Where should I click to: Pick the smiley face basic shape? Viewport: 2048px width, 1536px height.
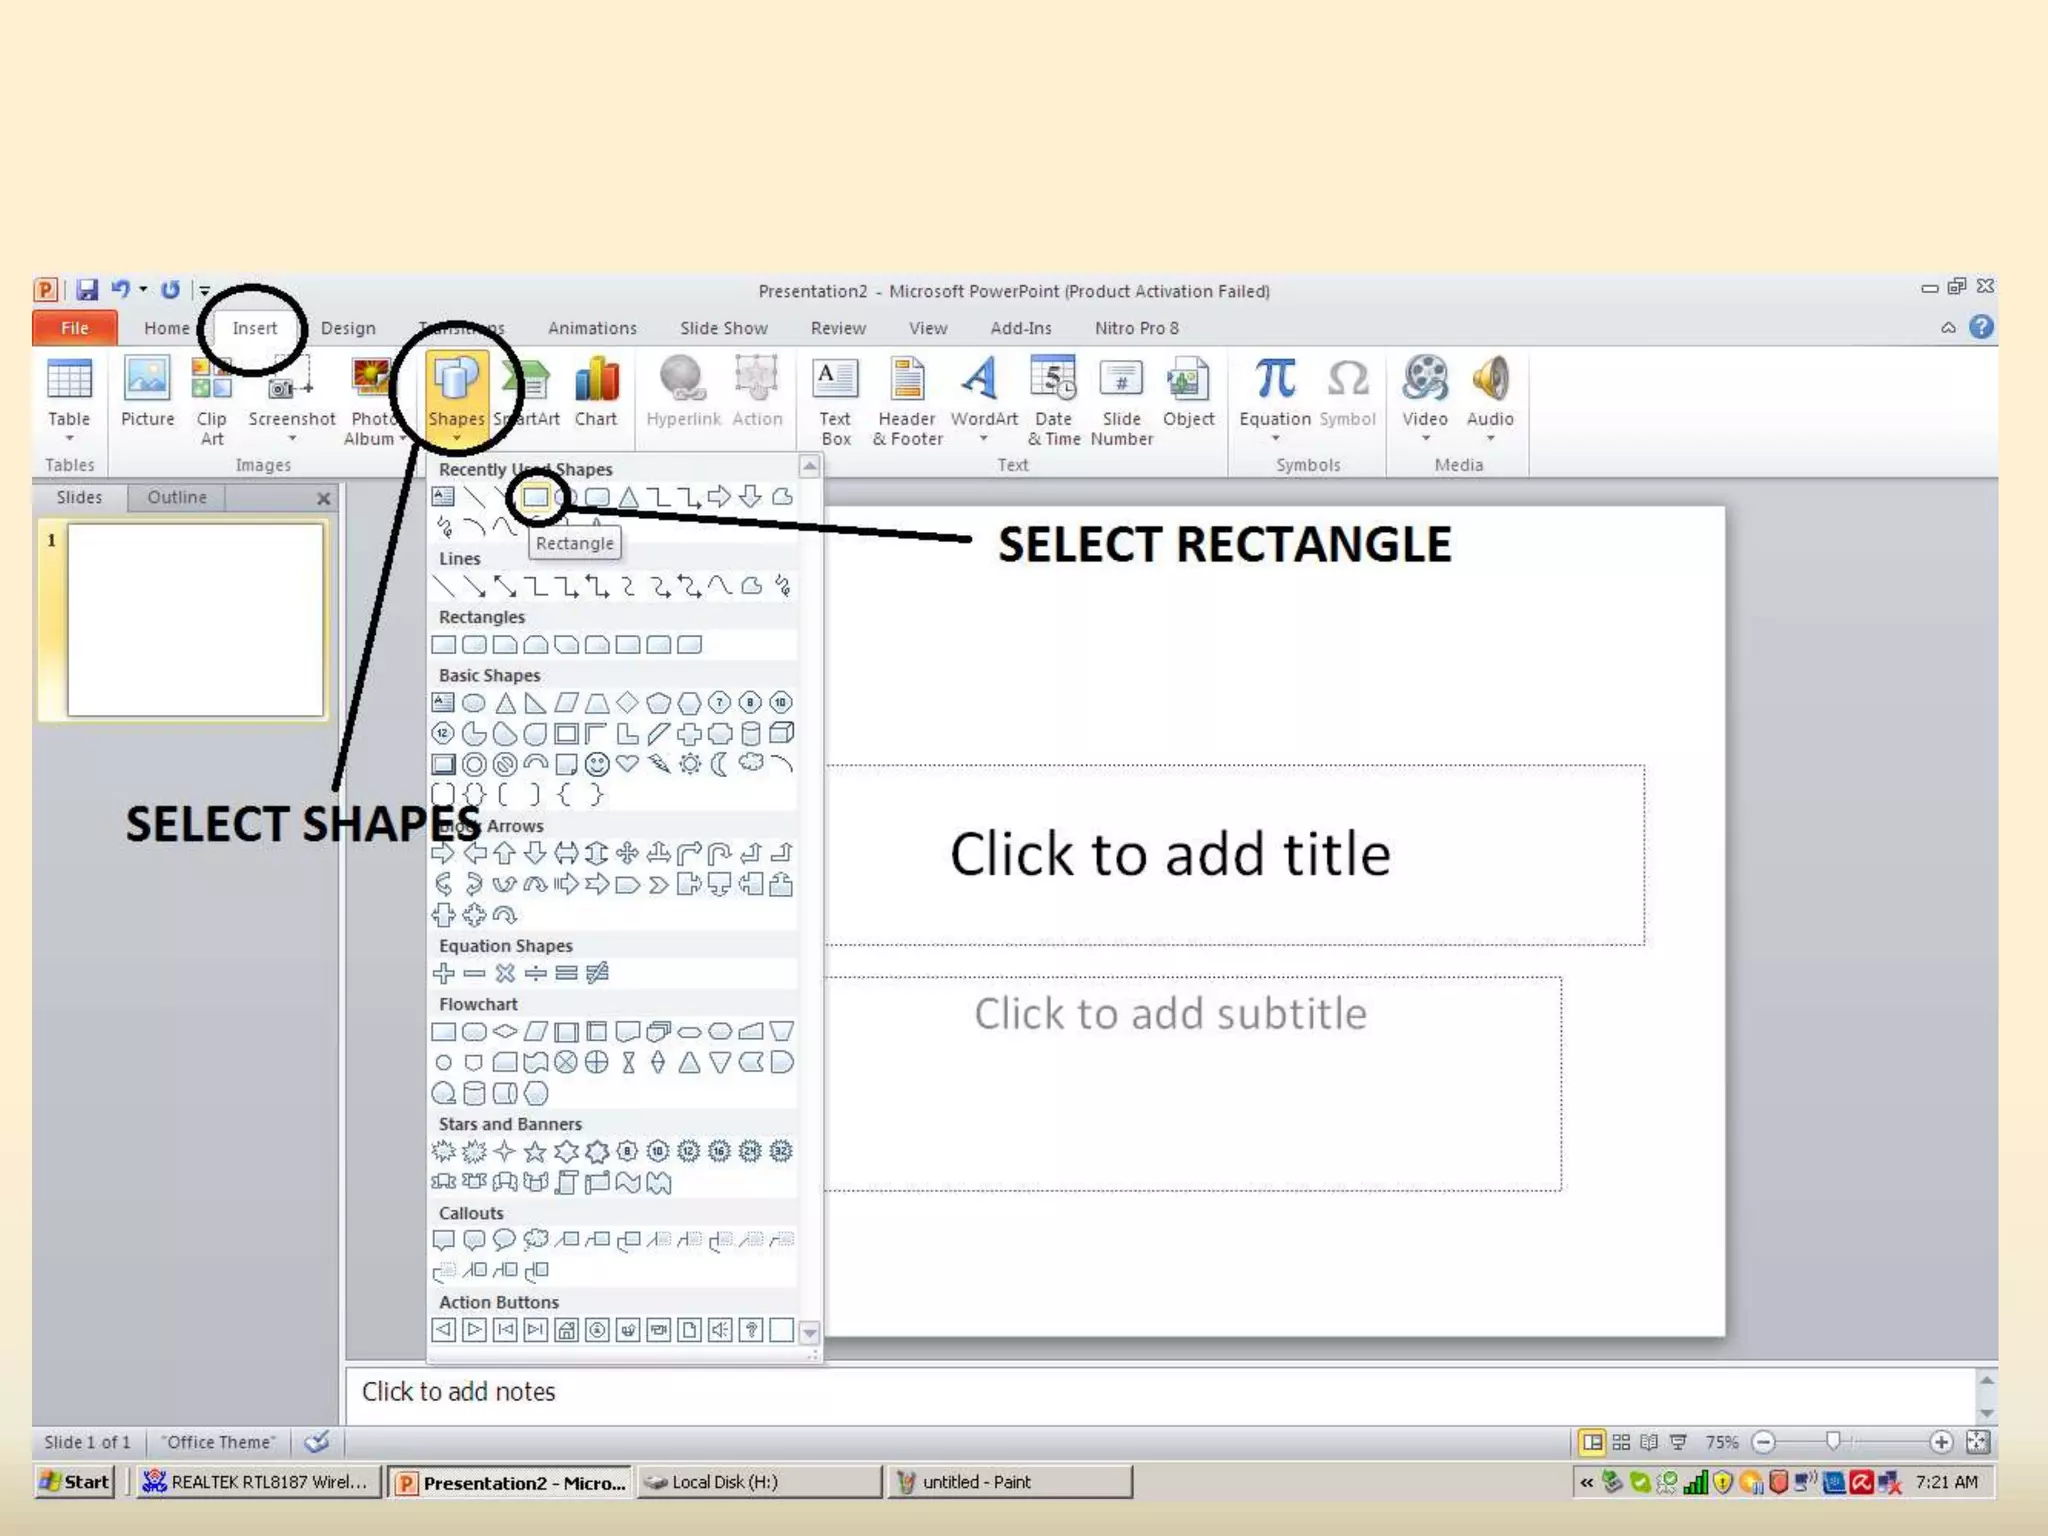597,765
